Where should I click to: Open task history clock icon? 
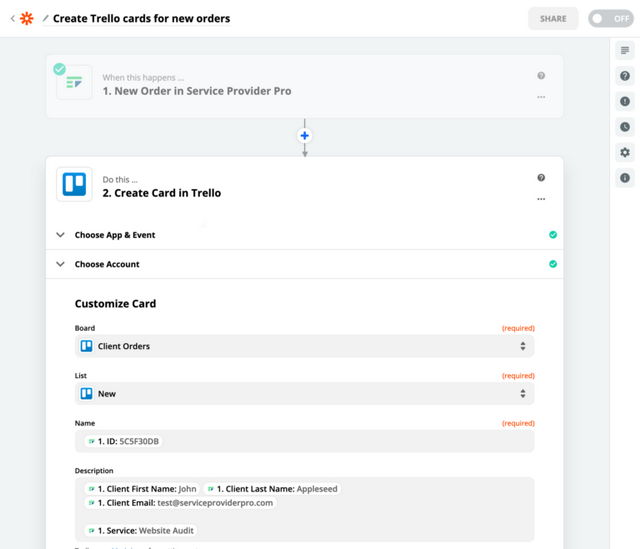(x=625, y=127)
